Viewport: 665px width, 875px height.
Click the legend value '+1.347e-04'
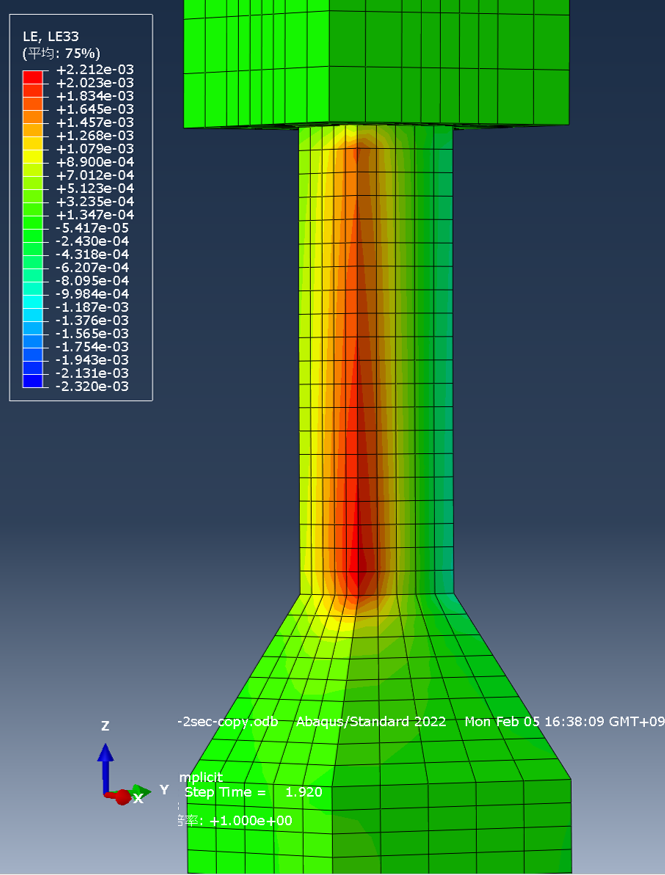(95, 215)
